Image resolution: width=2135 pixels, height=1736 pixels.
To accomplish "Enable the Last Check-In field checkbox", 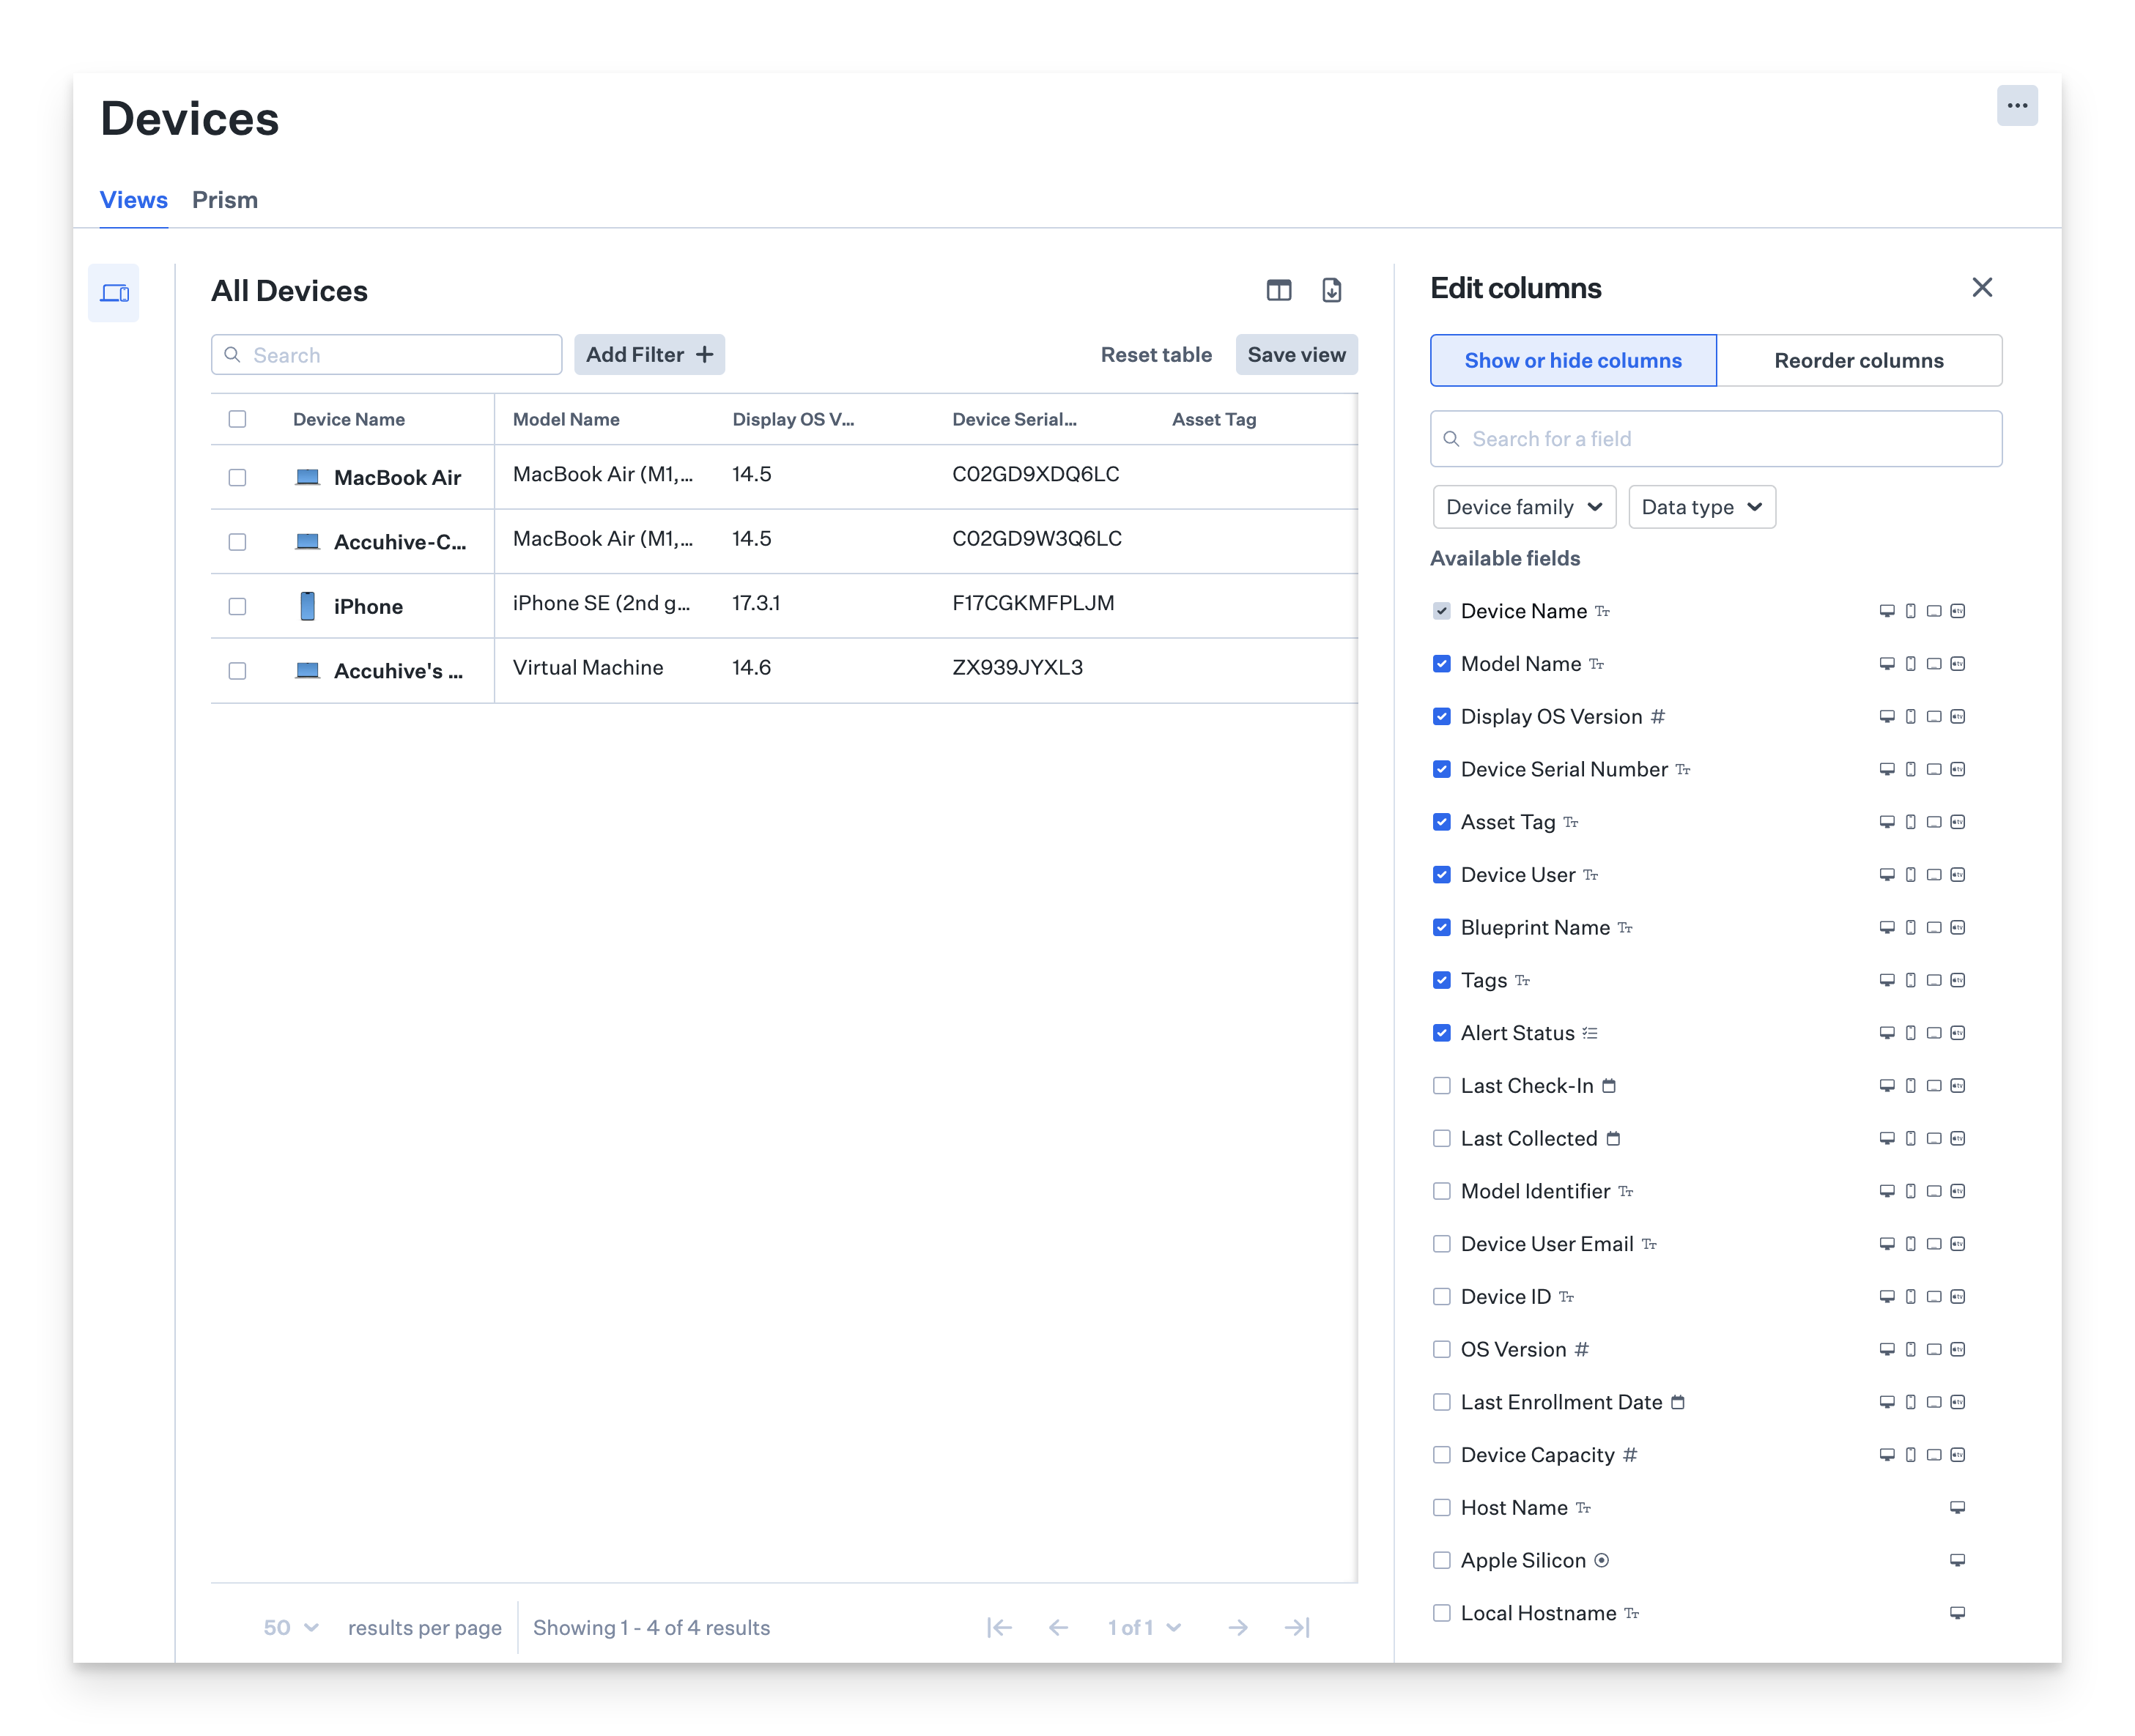I will tap(1441, 1086).
